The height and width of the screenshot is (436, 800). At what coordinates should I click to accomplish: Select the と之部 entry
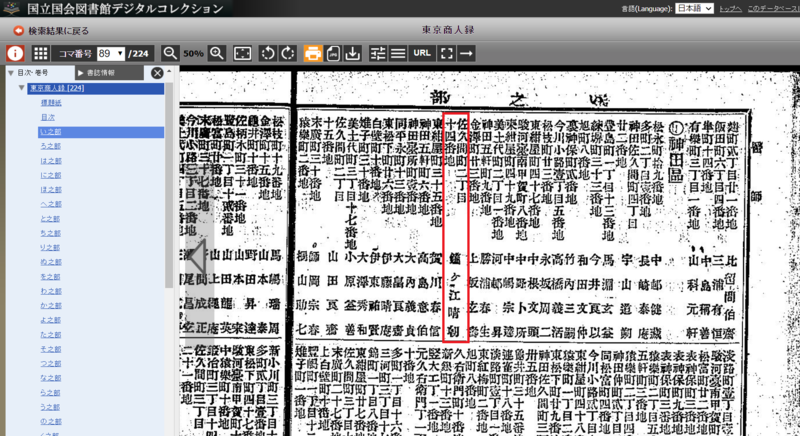pyautogui.click(x=51, y=218)
